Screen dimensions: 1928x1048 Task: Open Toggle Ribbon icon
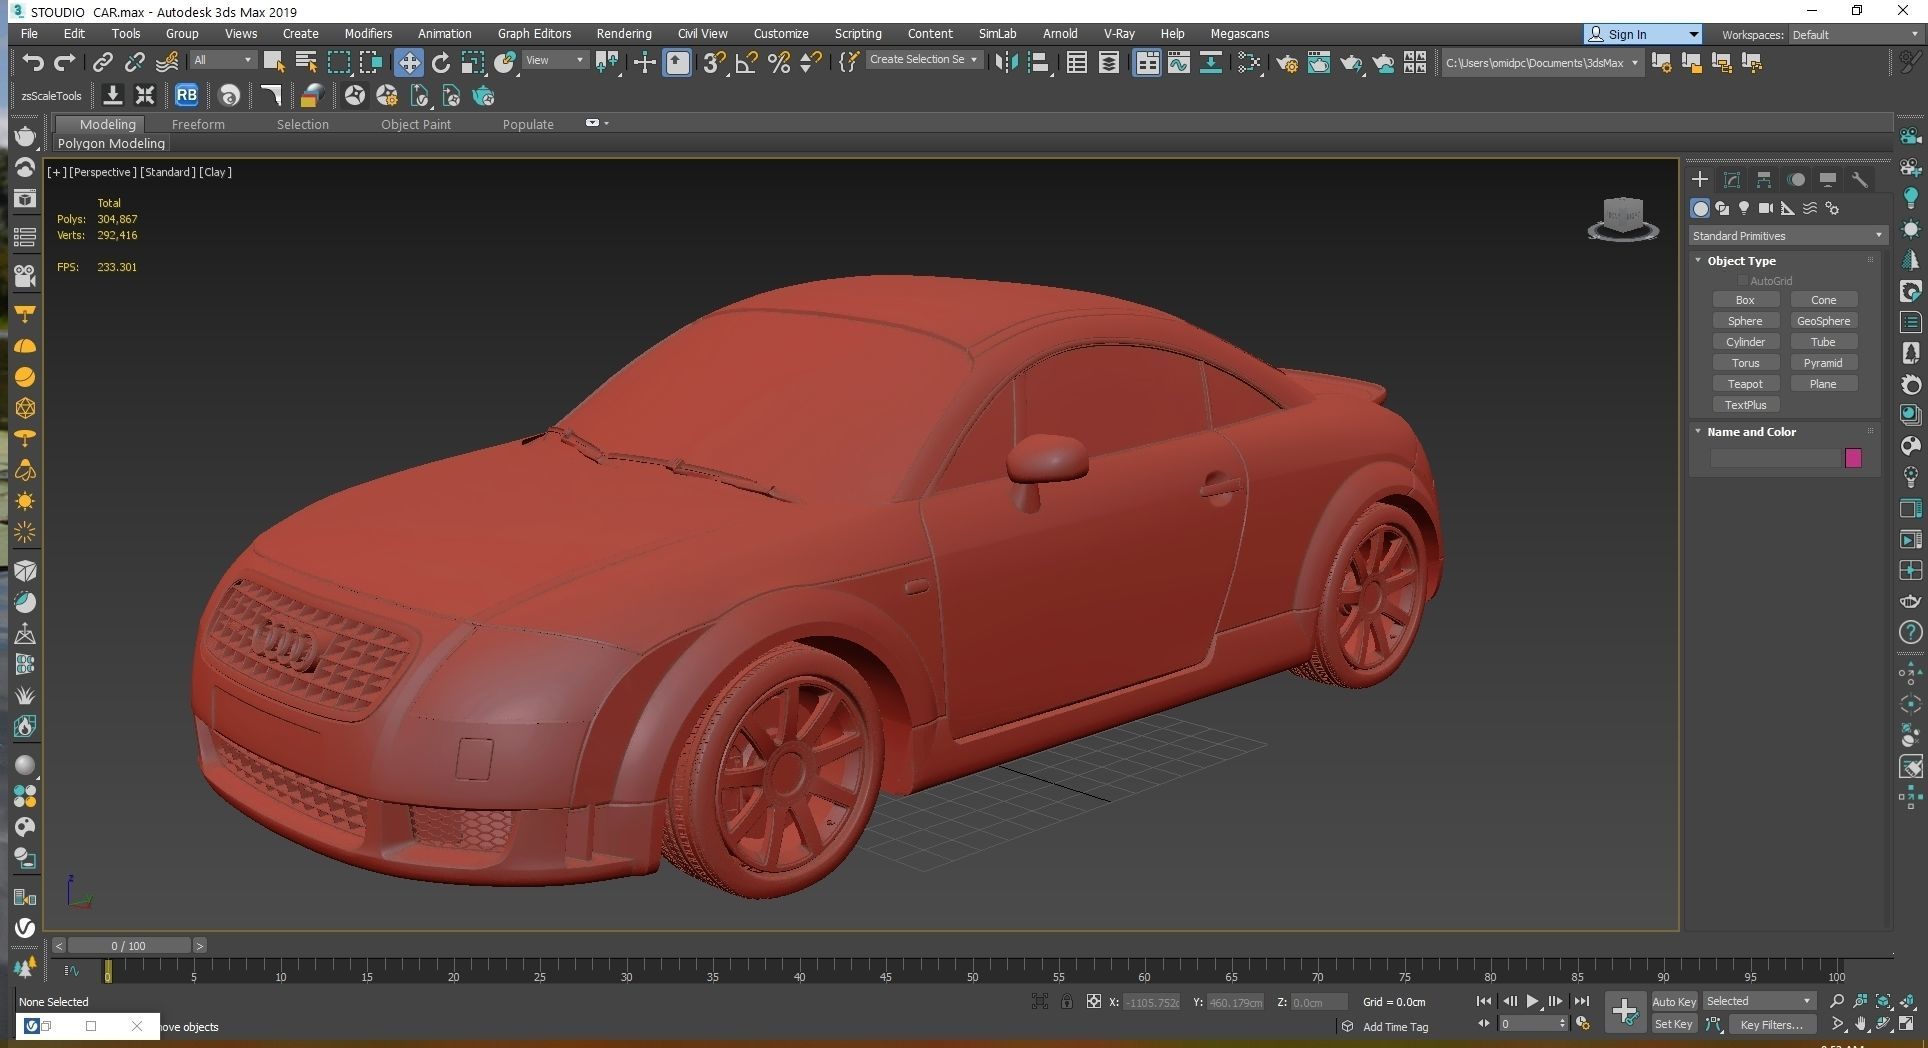click(x=1146, y=62)
